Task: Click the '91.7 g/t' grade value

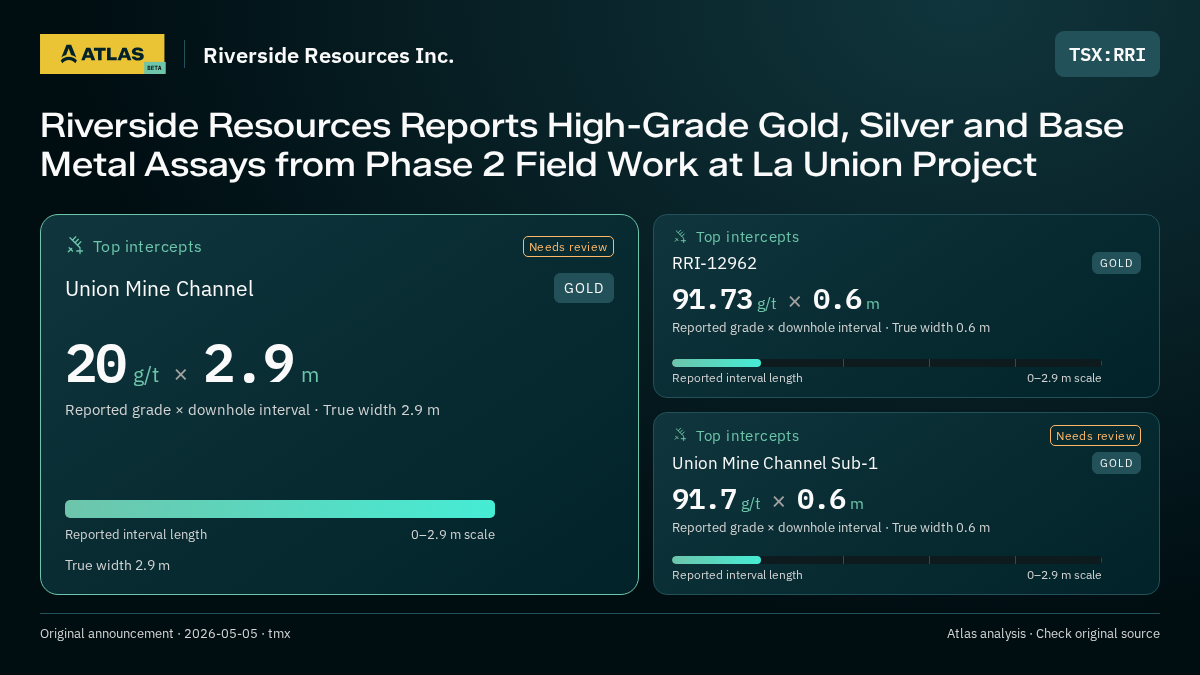Action: point(716,500)
